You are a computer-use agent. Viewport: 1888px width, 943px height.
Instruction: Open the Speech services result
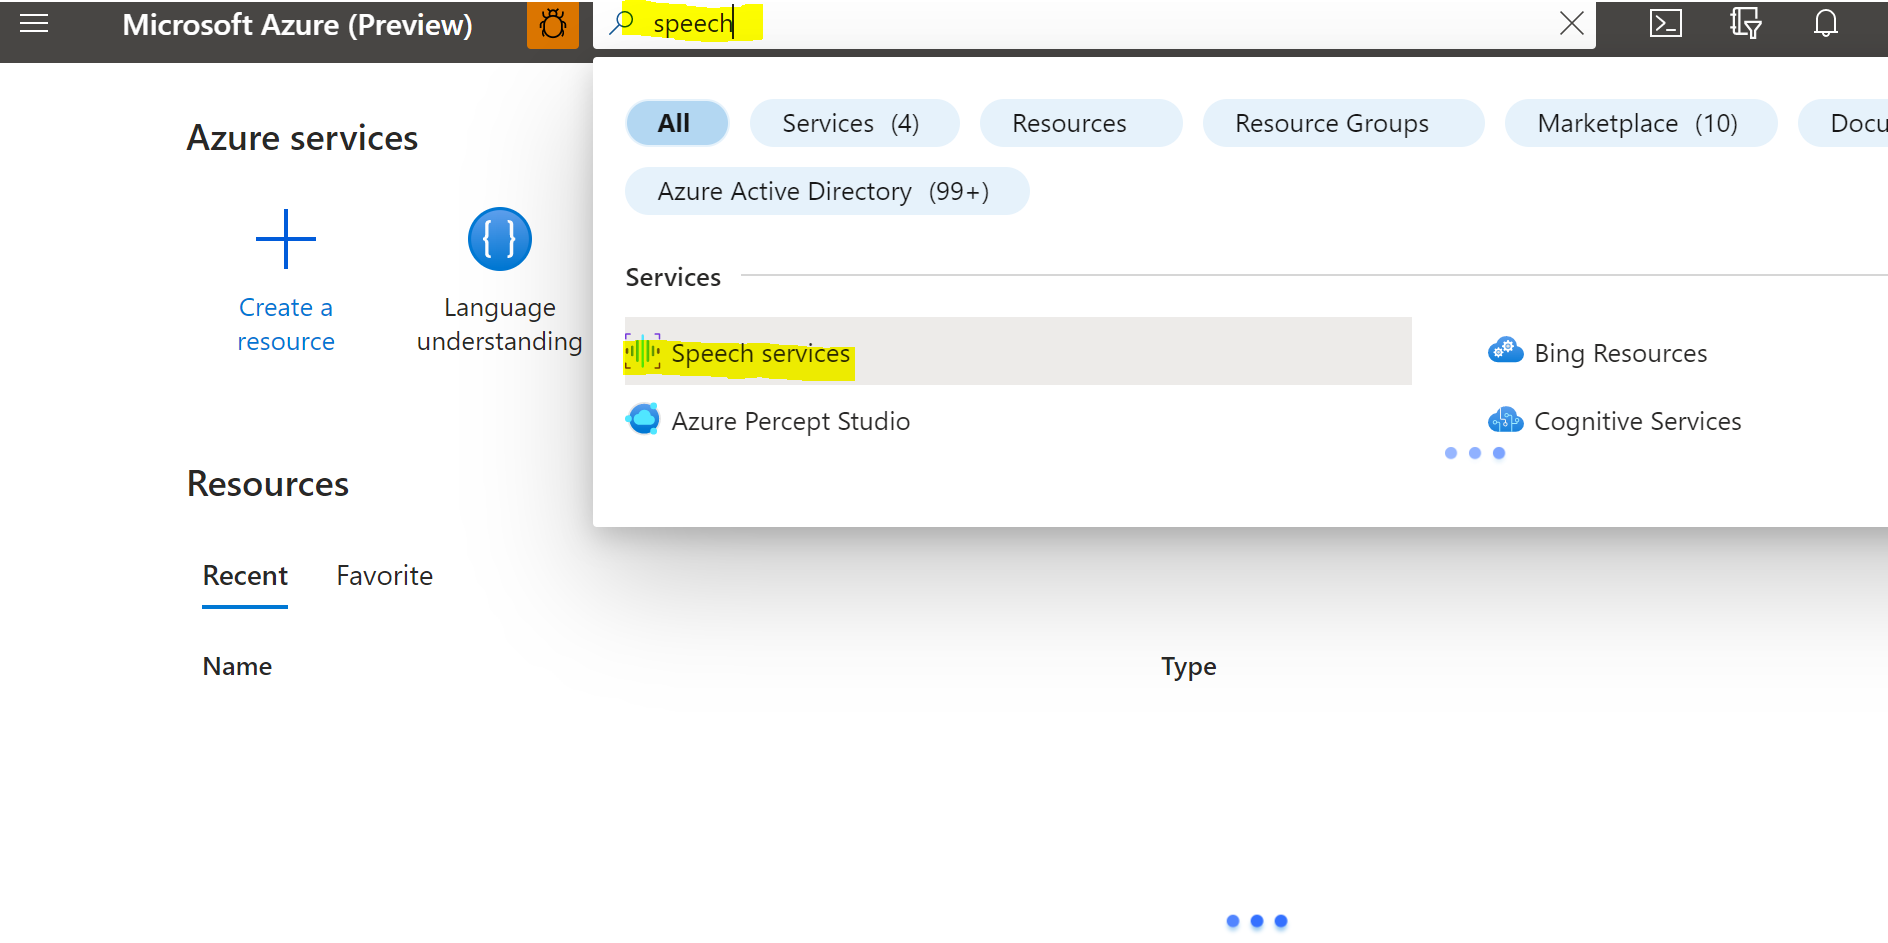tap(1018, 351)
